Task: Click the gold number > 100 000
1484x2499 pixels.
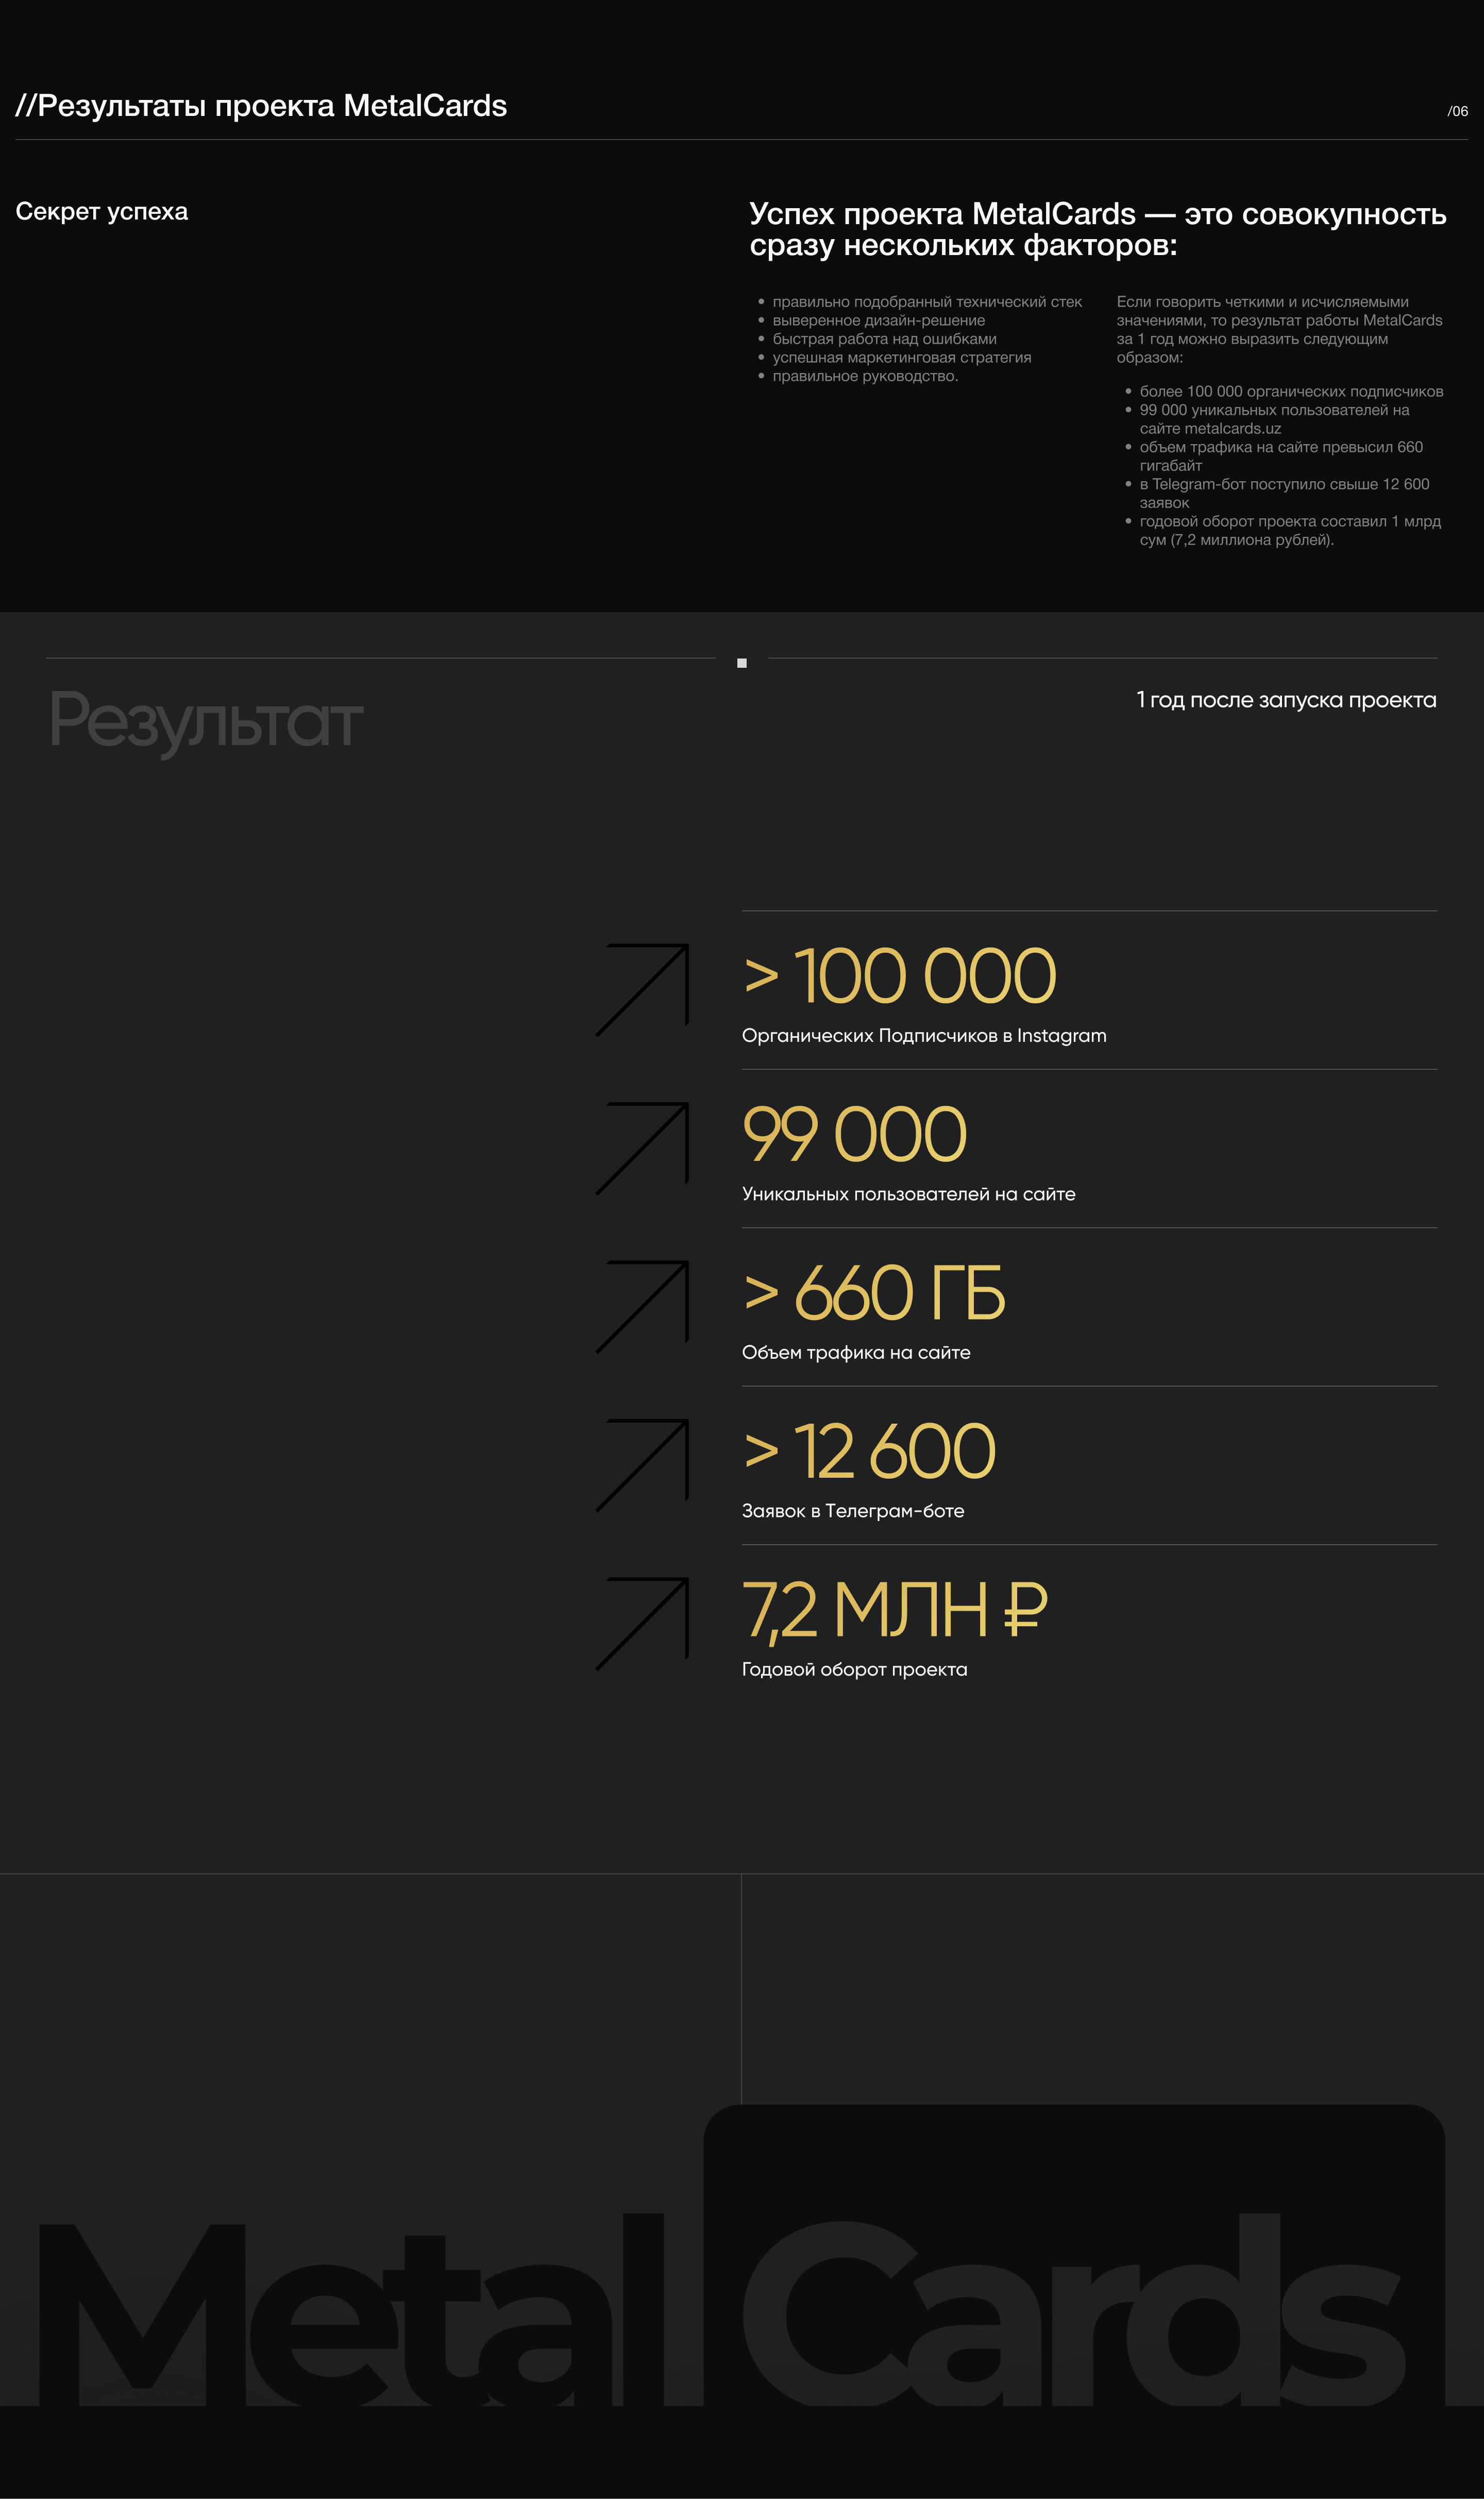Action: tap(900, 976)
